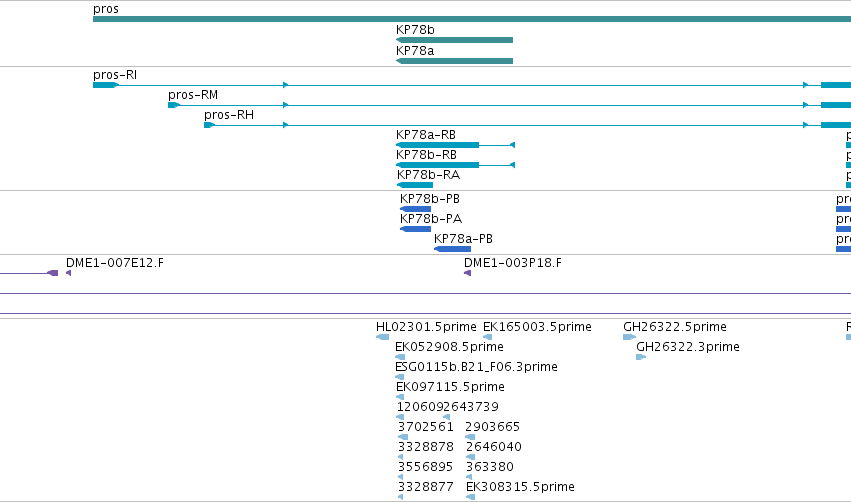Screen dimensions: 851x502
Task: Click the 363380 label text
Action: point(490,467)
